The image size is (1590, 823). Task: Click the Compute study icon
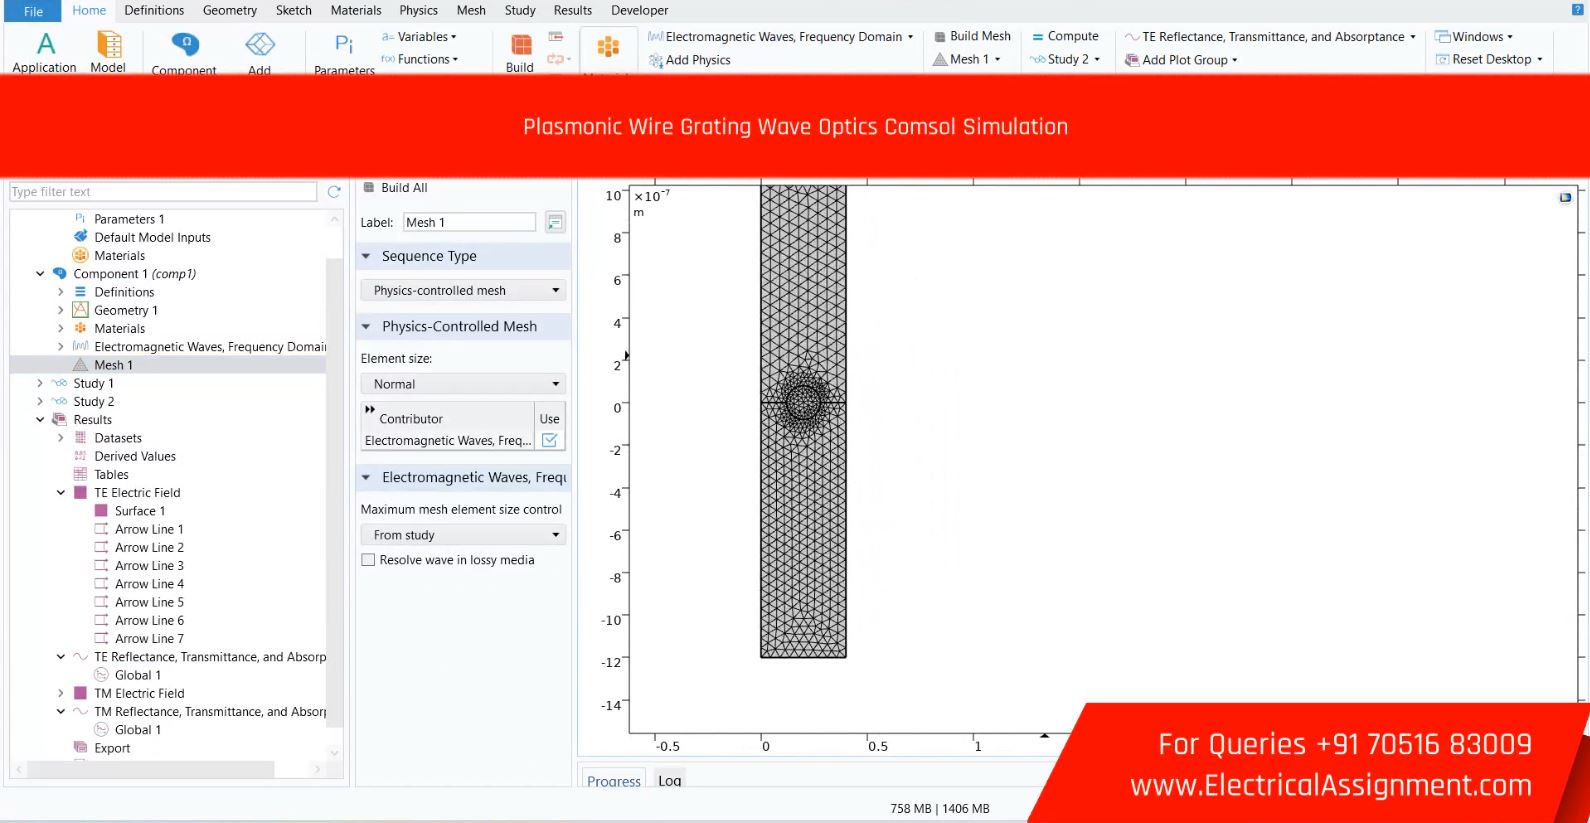1038,36
